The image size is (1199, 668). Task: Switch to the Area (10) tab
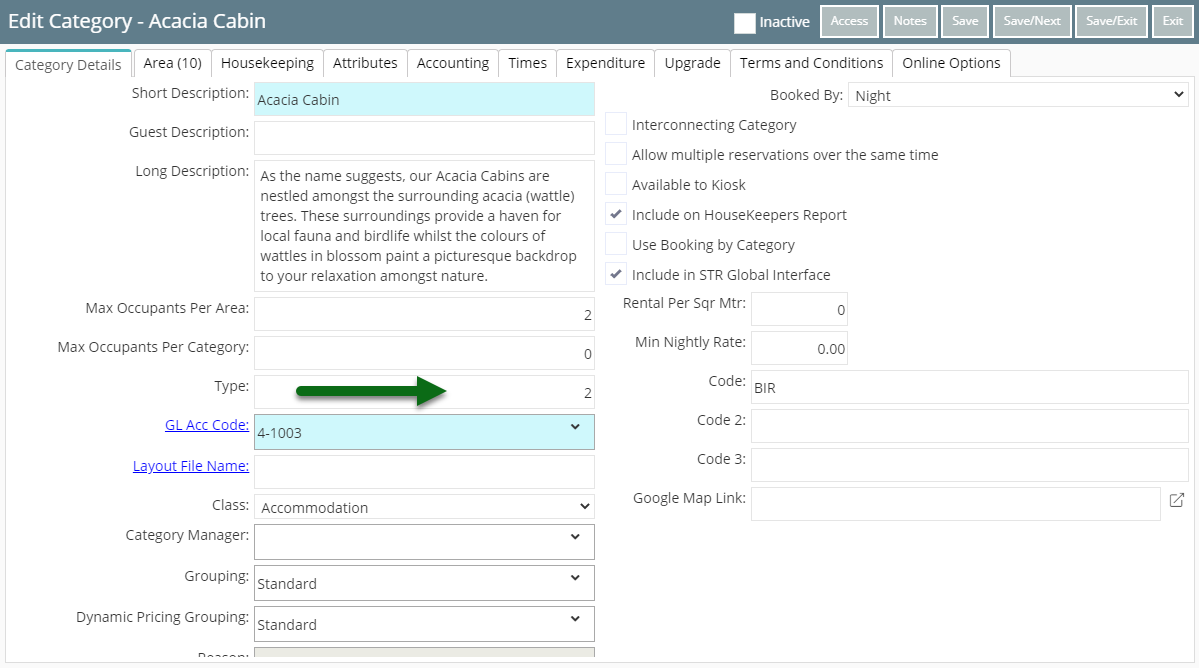coord(172,63)
